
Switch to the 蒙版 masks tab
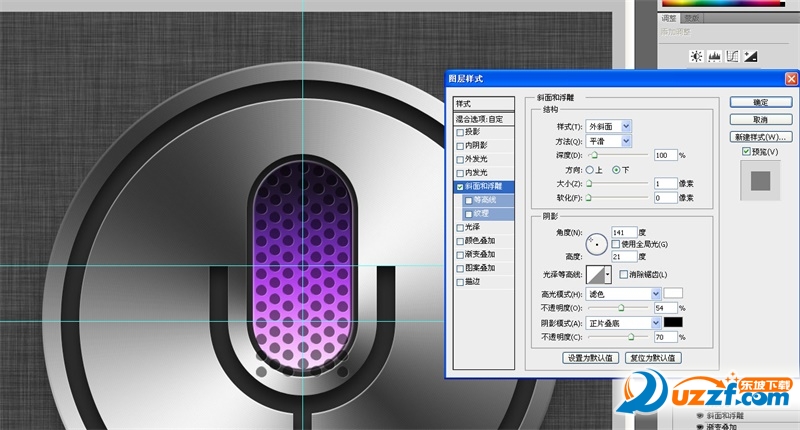(690, 18)
